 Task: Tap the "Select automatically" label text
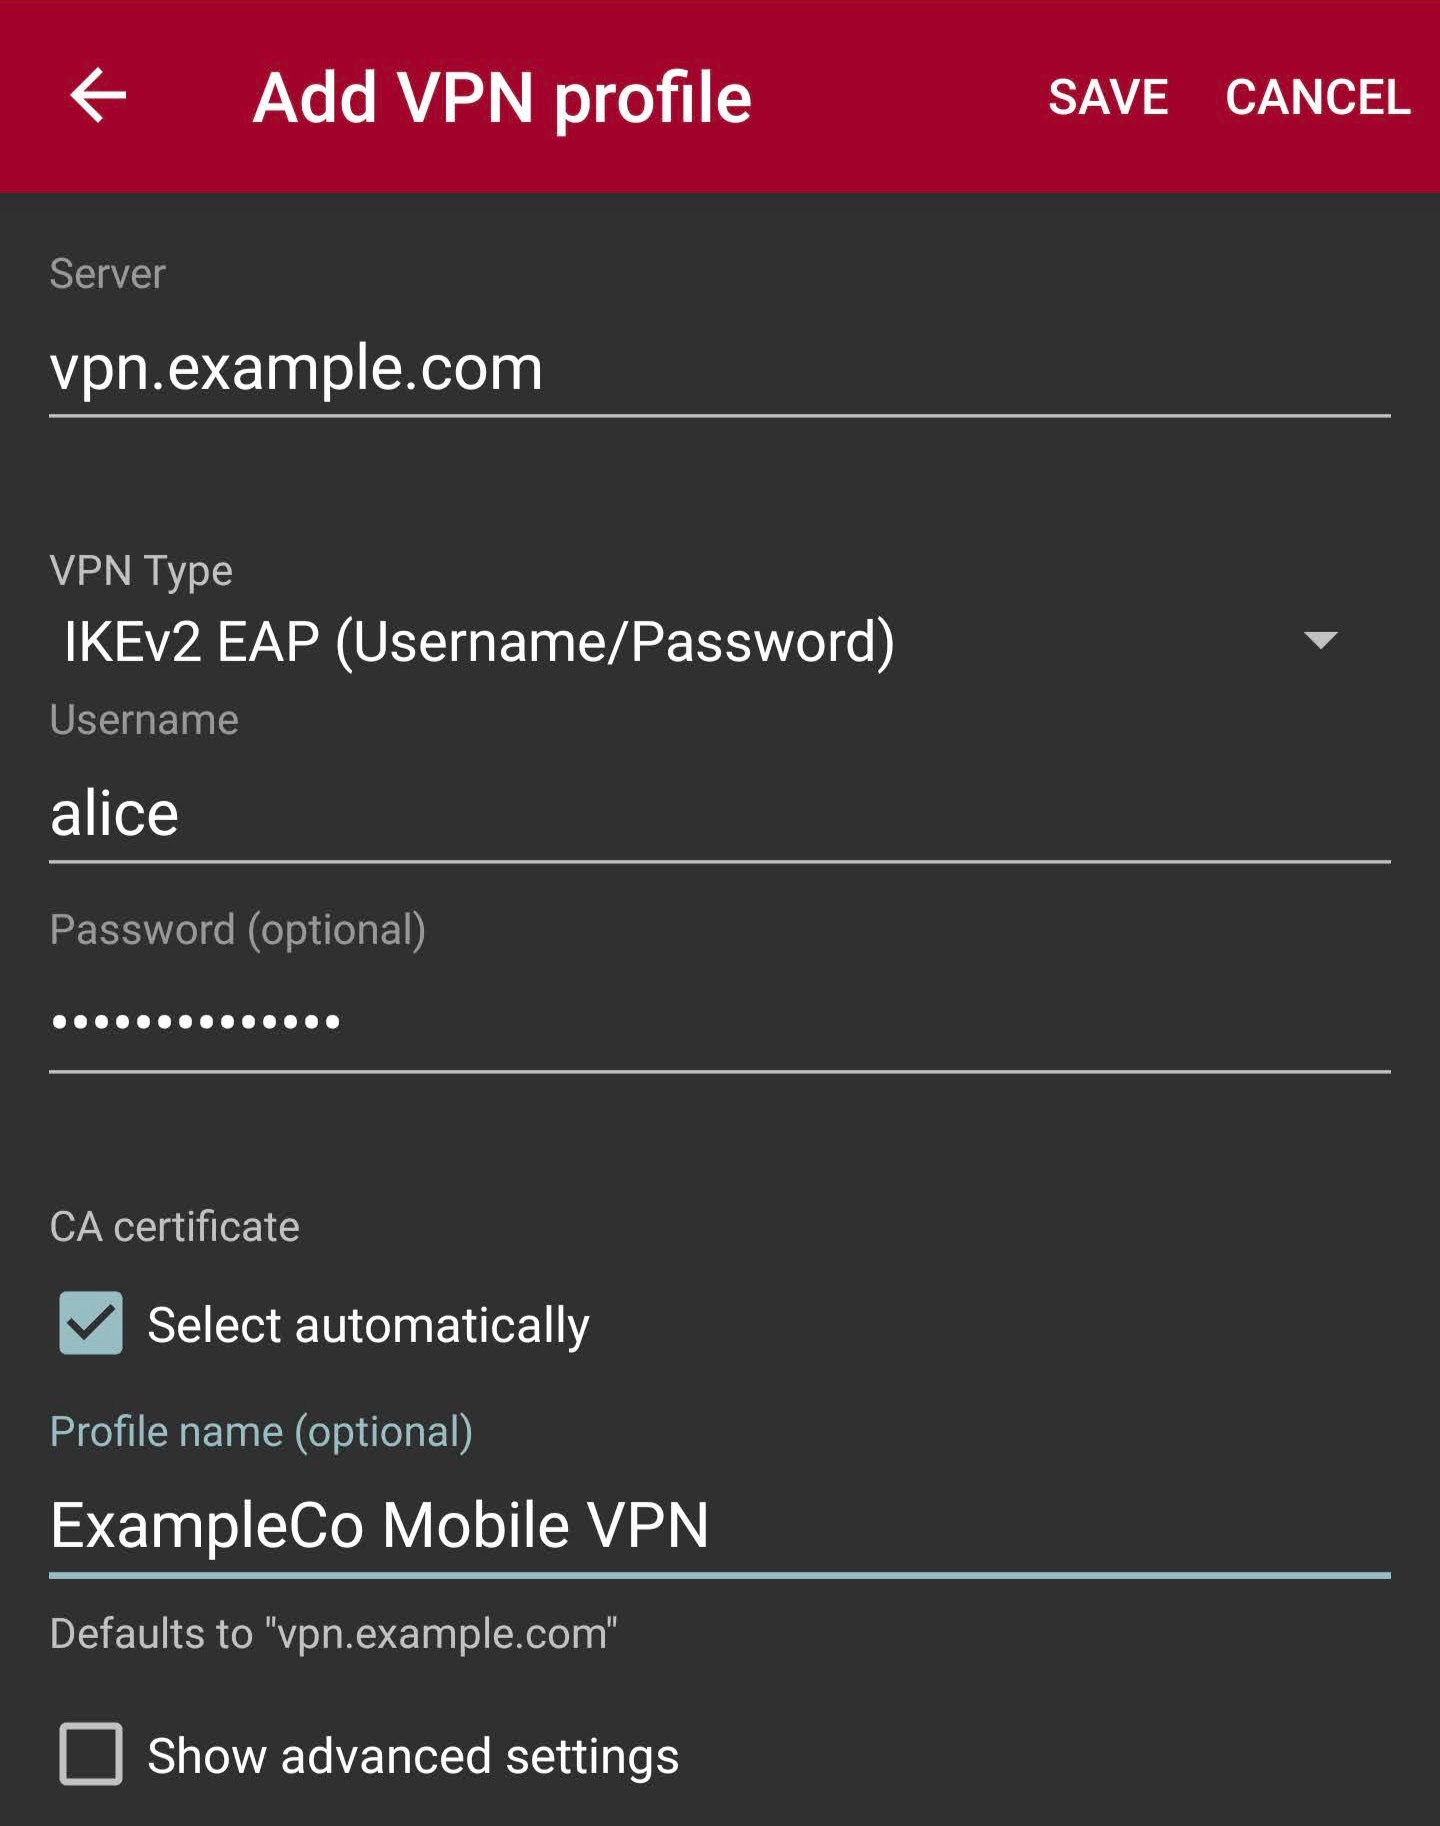(x=368, y=1325)
